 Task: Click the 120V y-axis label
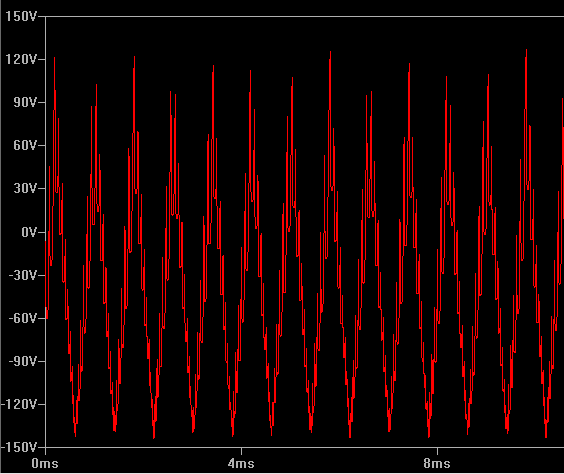21,59
